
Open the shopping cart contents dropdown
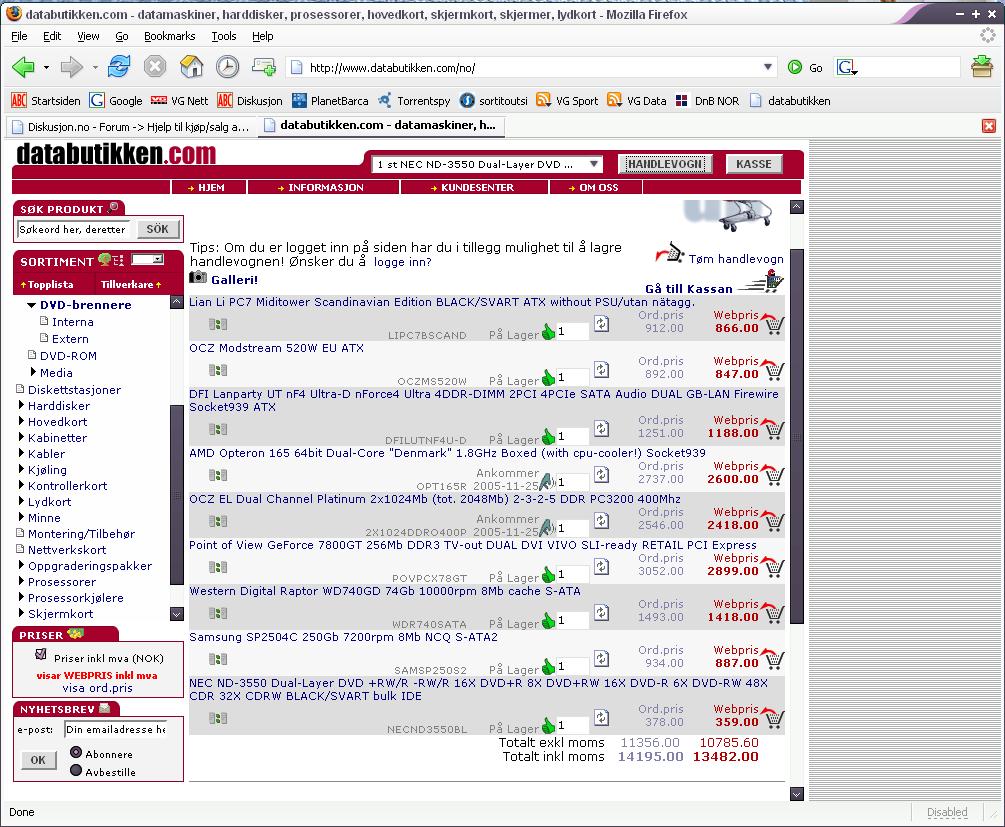(x=594, y=164)
